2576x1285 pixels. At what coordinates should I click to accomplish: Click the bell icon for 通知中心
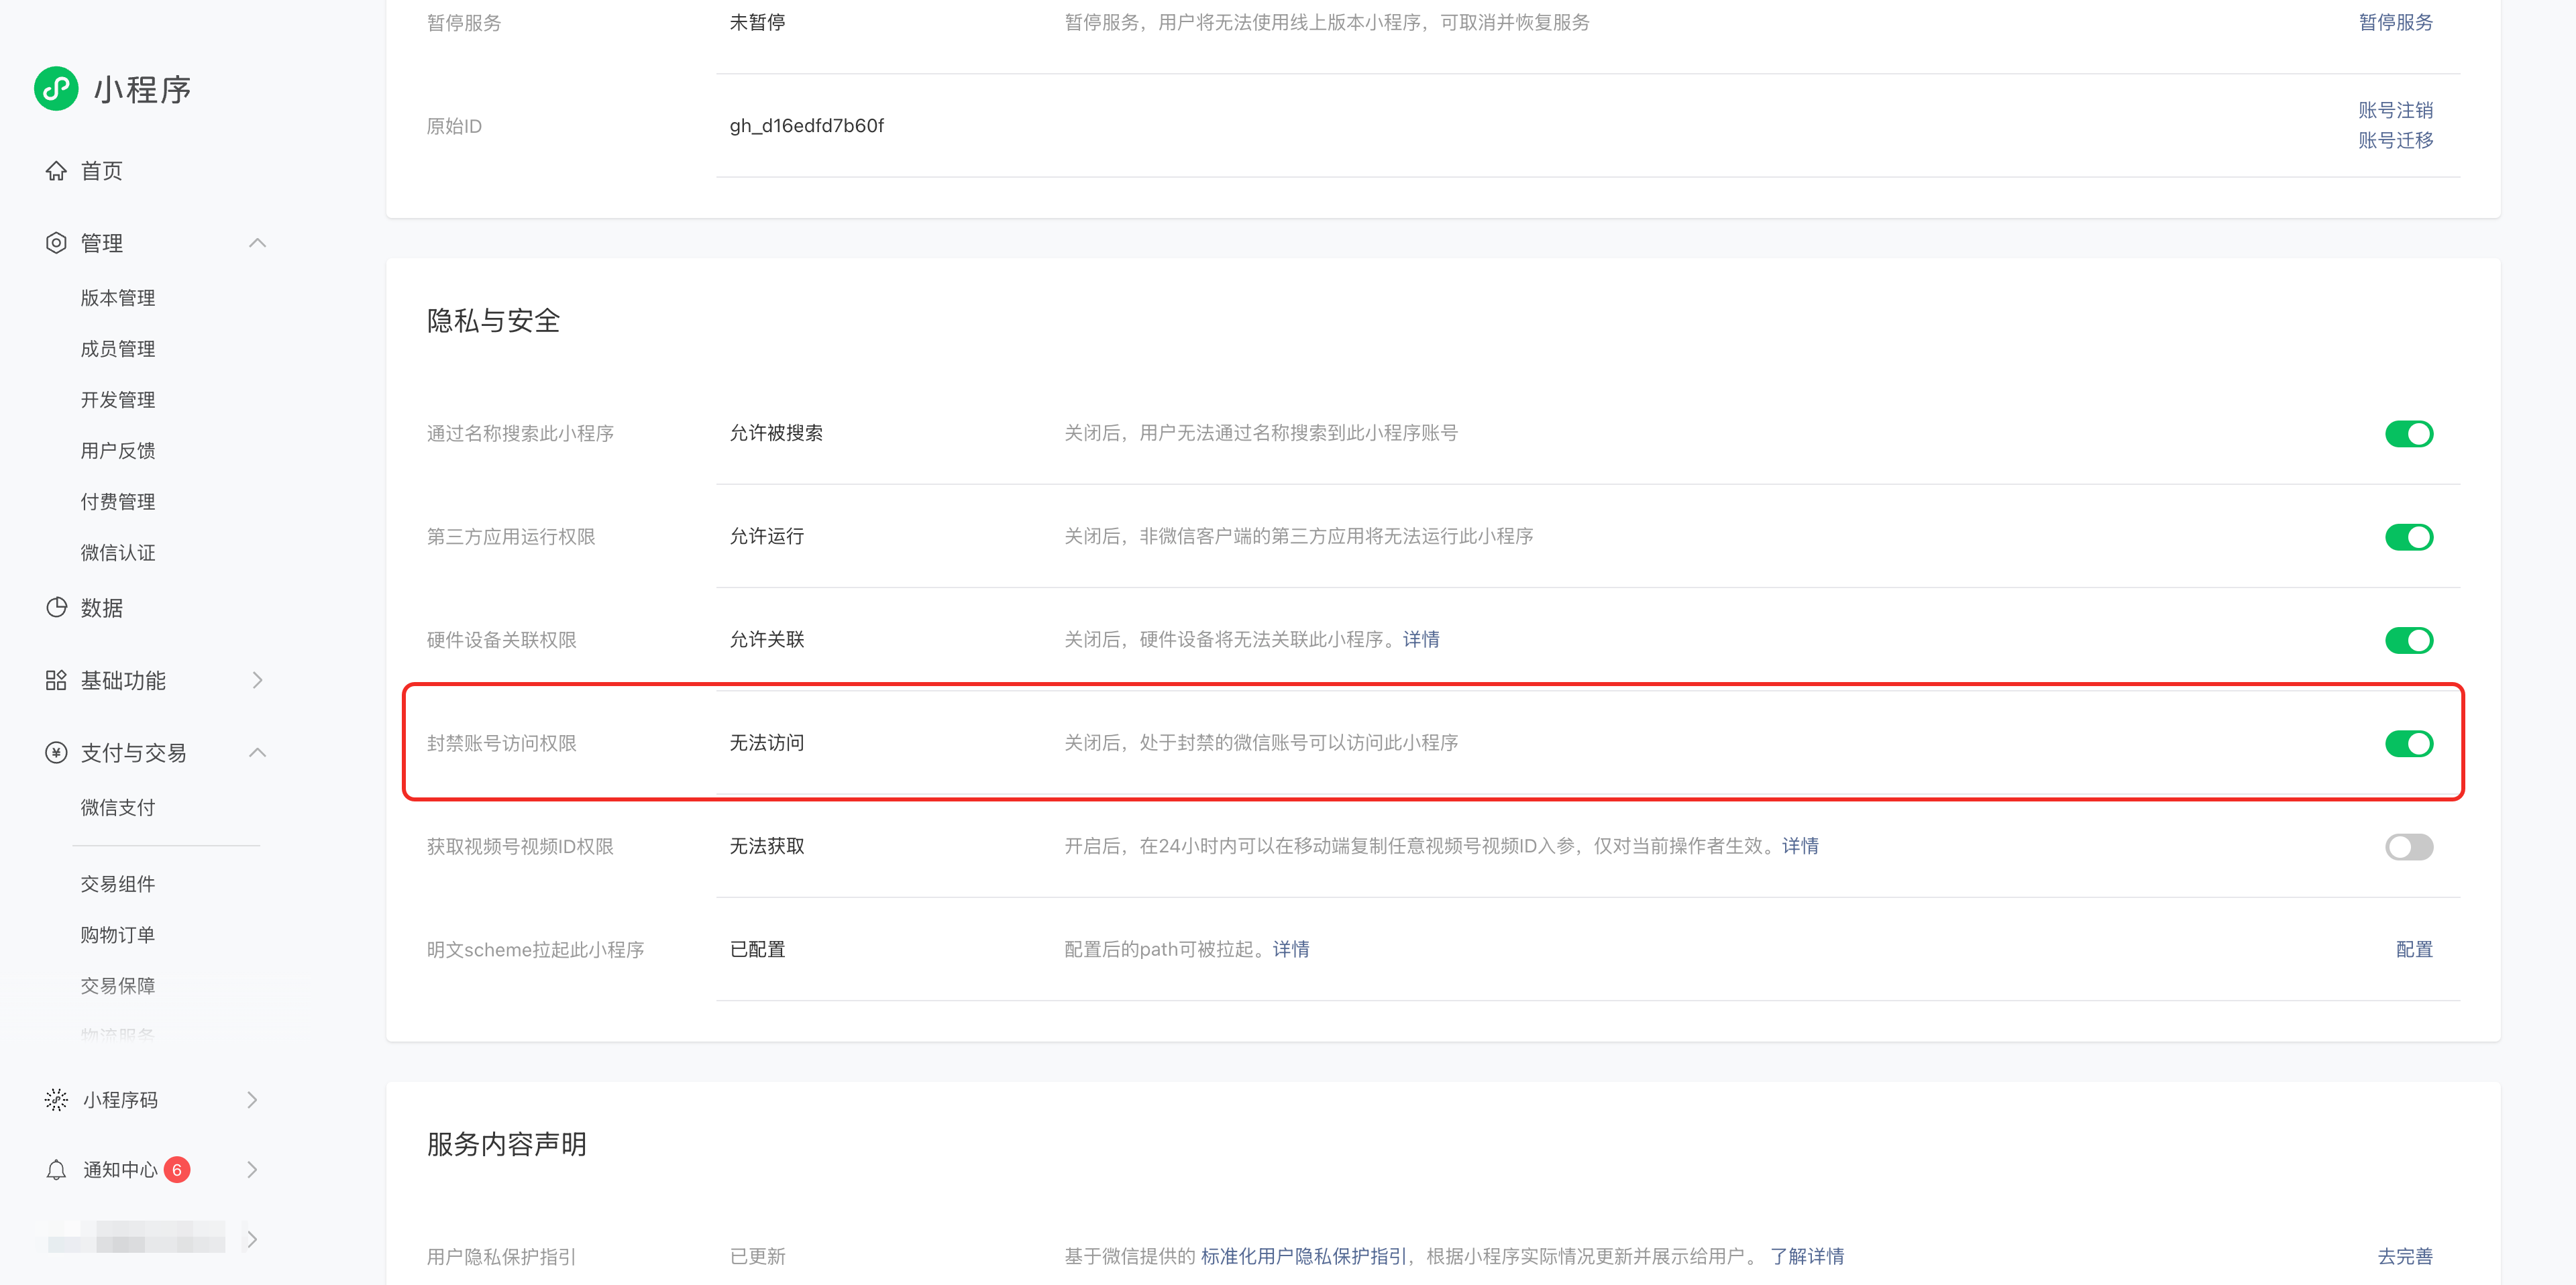point(56,1169)
